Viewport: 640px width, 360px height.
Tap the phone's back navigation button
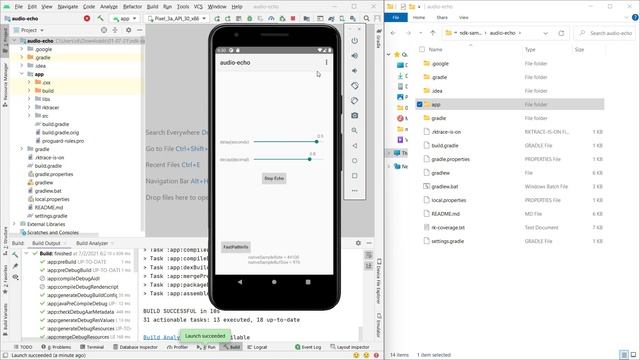[240, 282]
